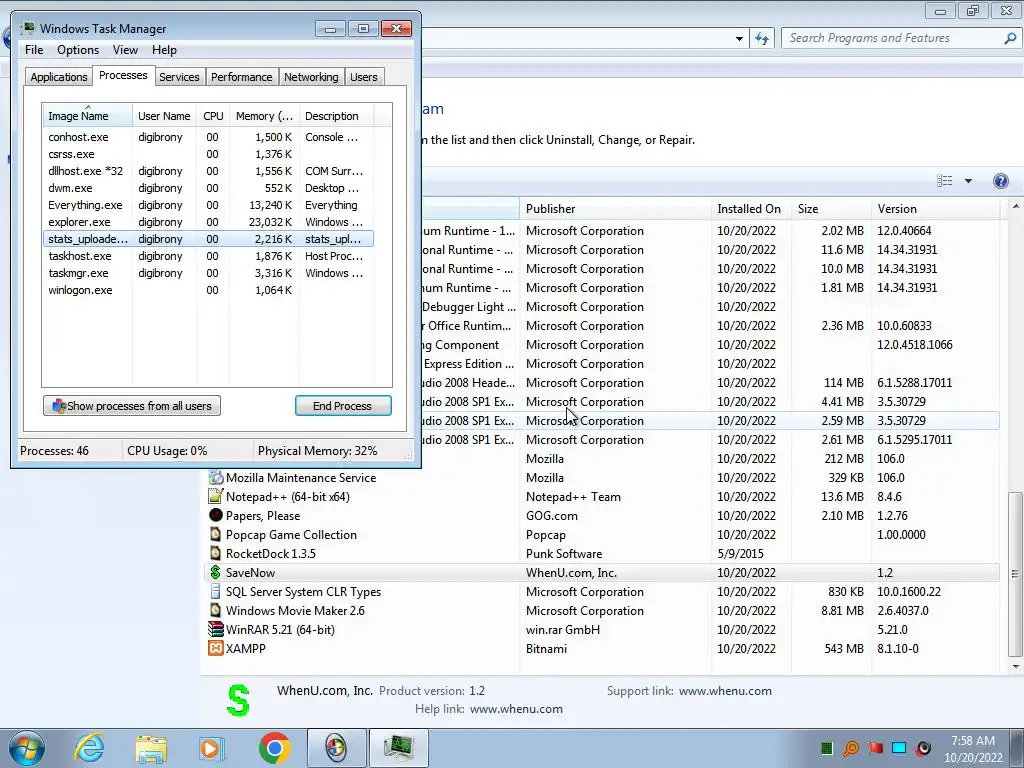
Task: Click Show processes from all users
Action: point(132,406)
